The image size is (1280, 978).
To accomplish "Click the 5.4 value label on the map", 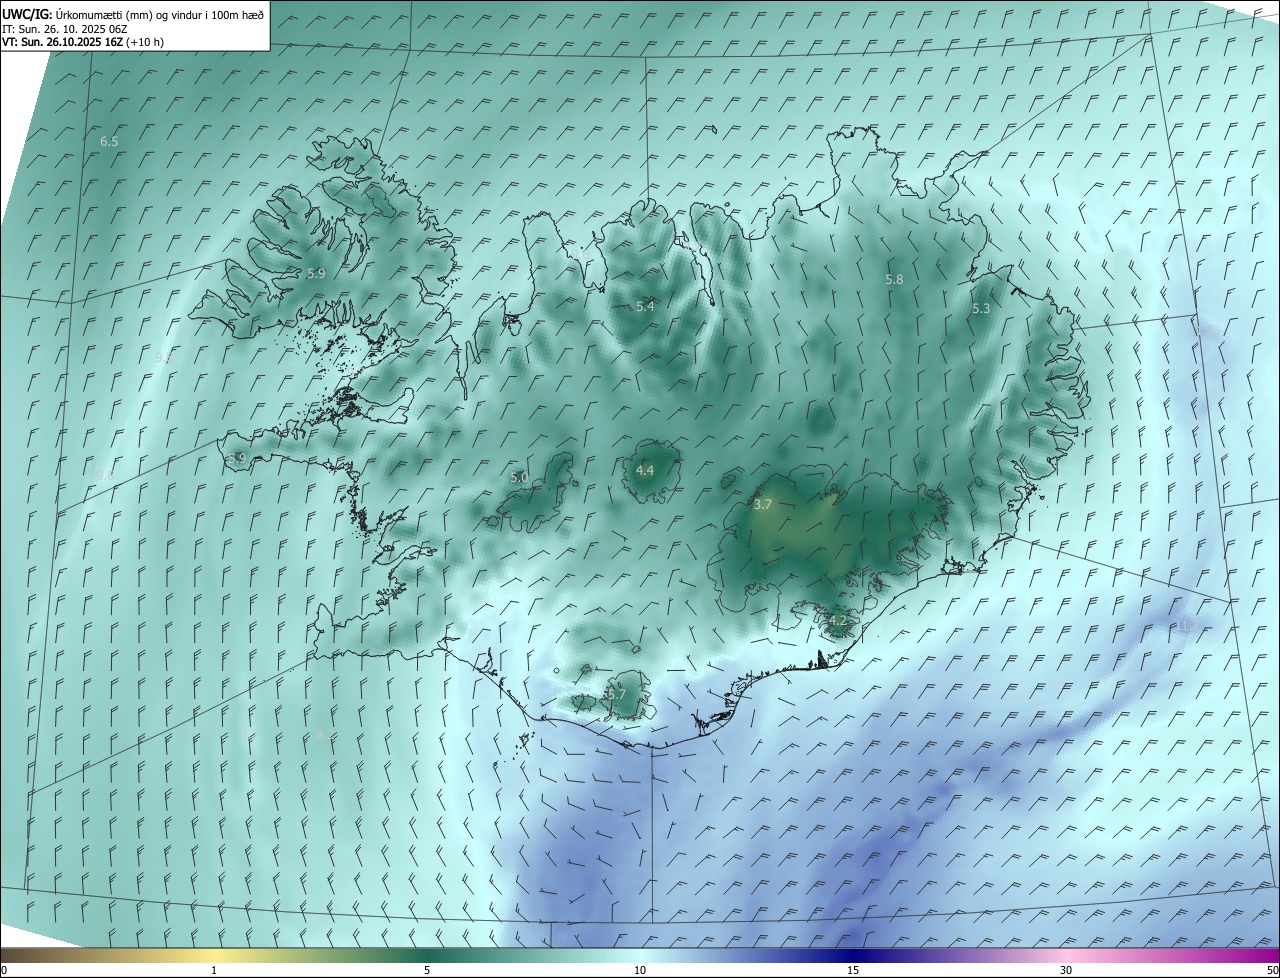I will pos(645,306).
